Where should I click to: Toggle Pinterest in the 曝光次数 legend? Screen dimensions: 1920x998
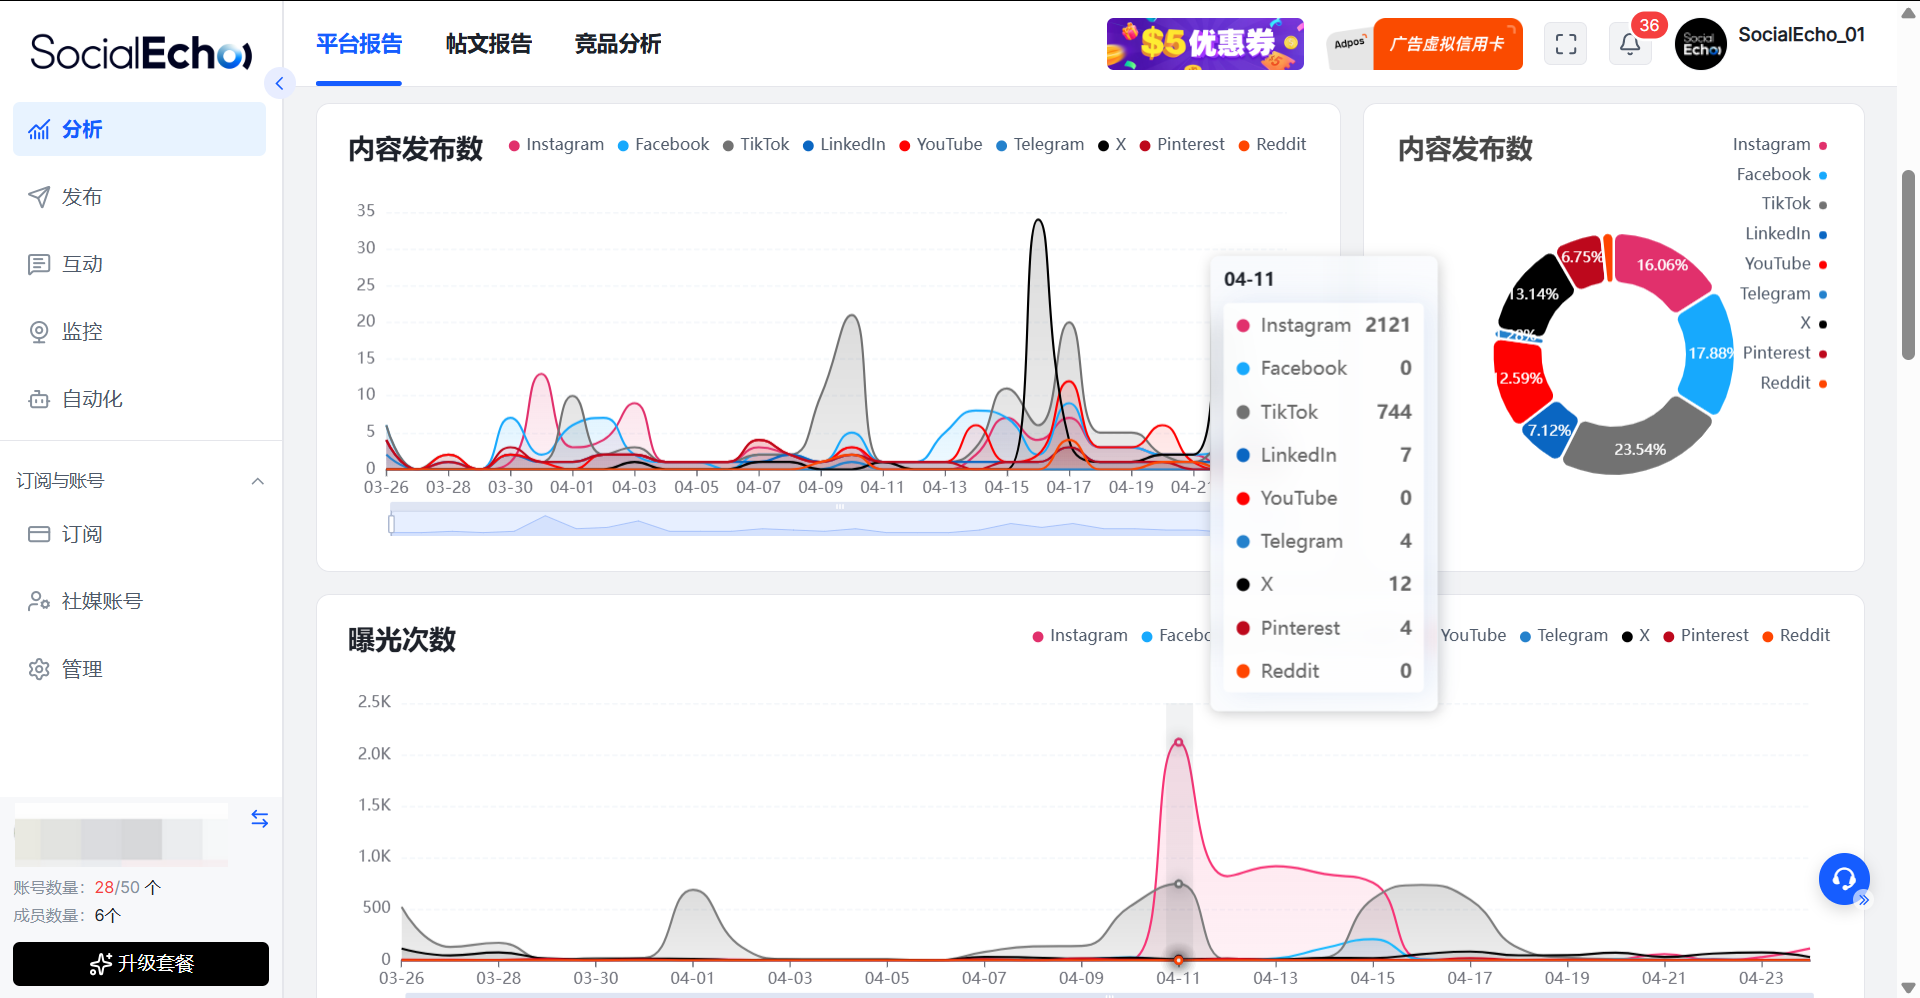pos(1706,636)
